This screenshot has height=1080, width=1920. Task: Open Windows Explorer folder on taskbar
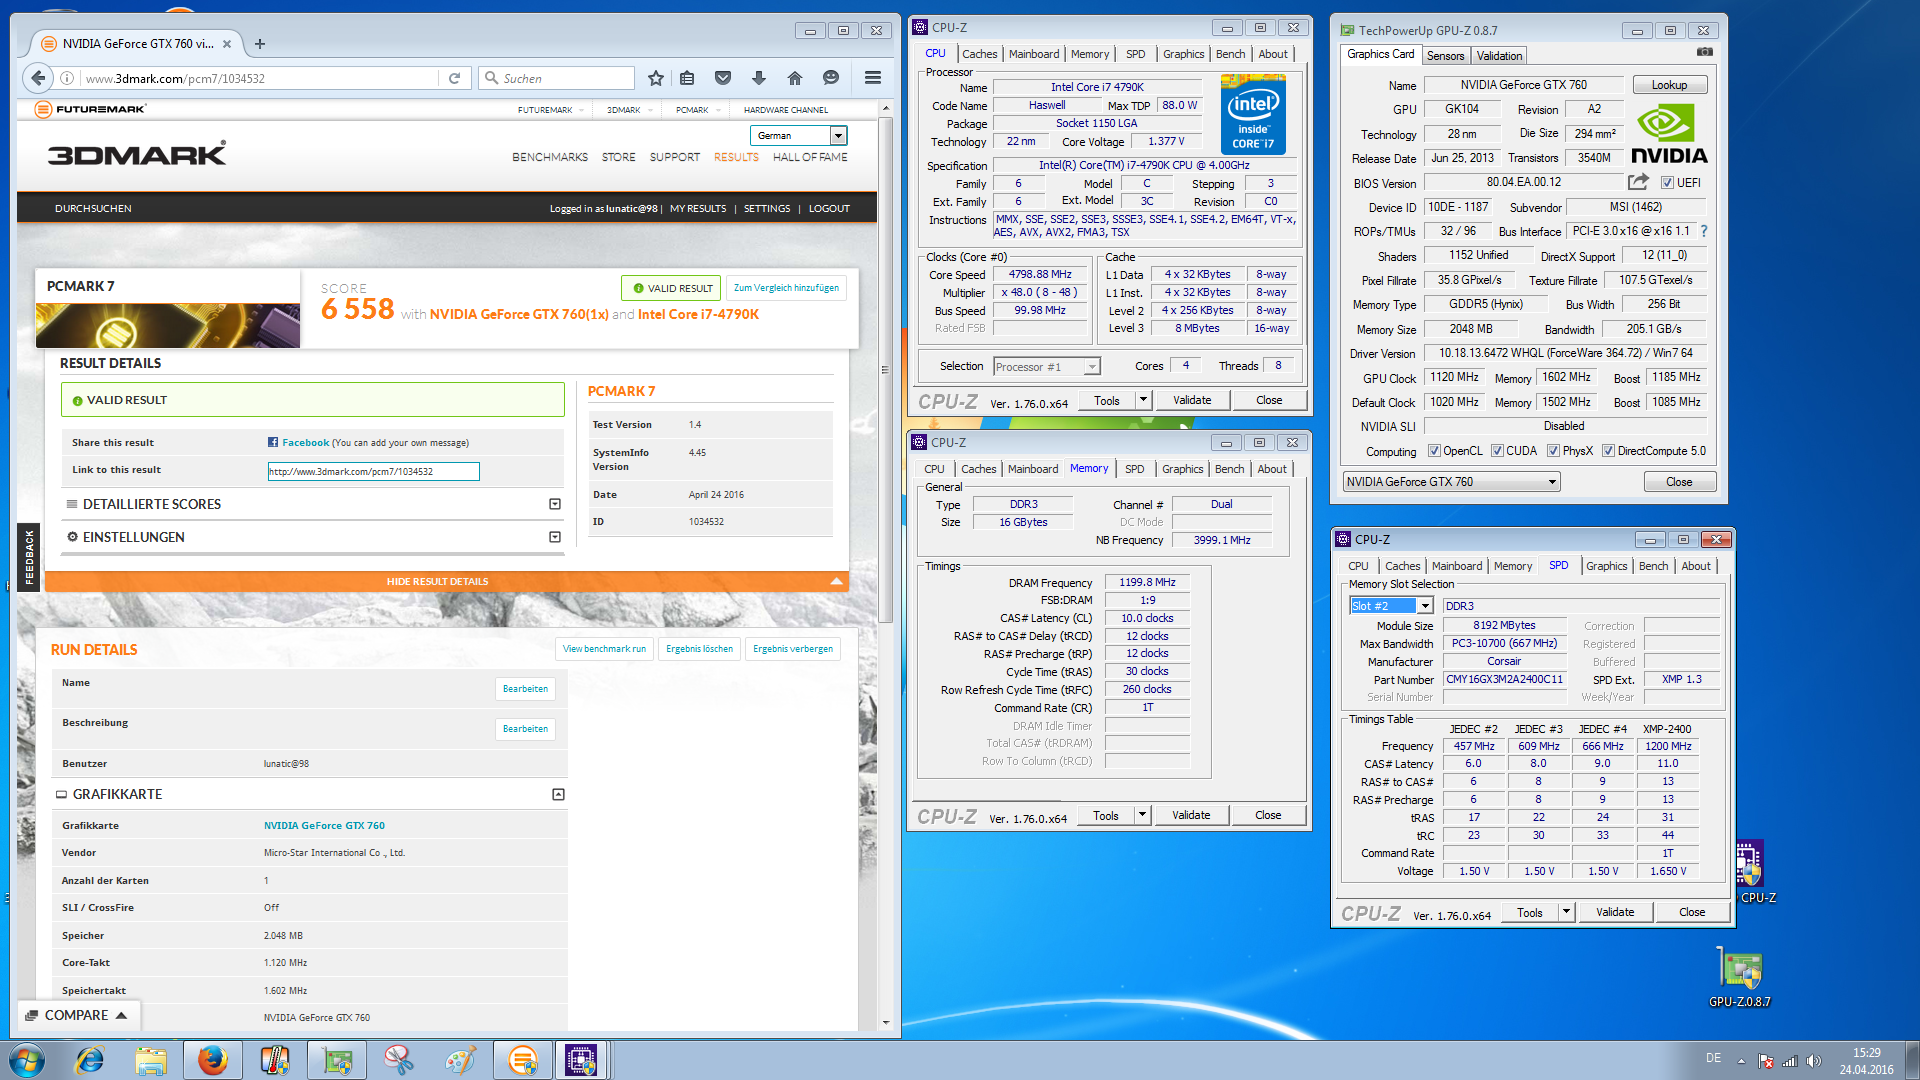(x=151, y=1060)
